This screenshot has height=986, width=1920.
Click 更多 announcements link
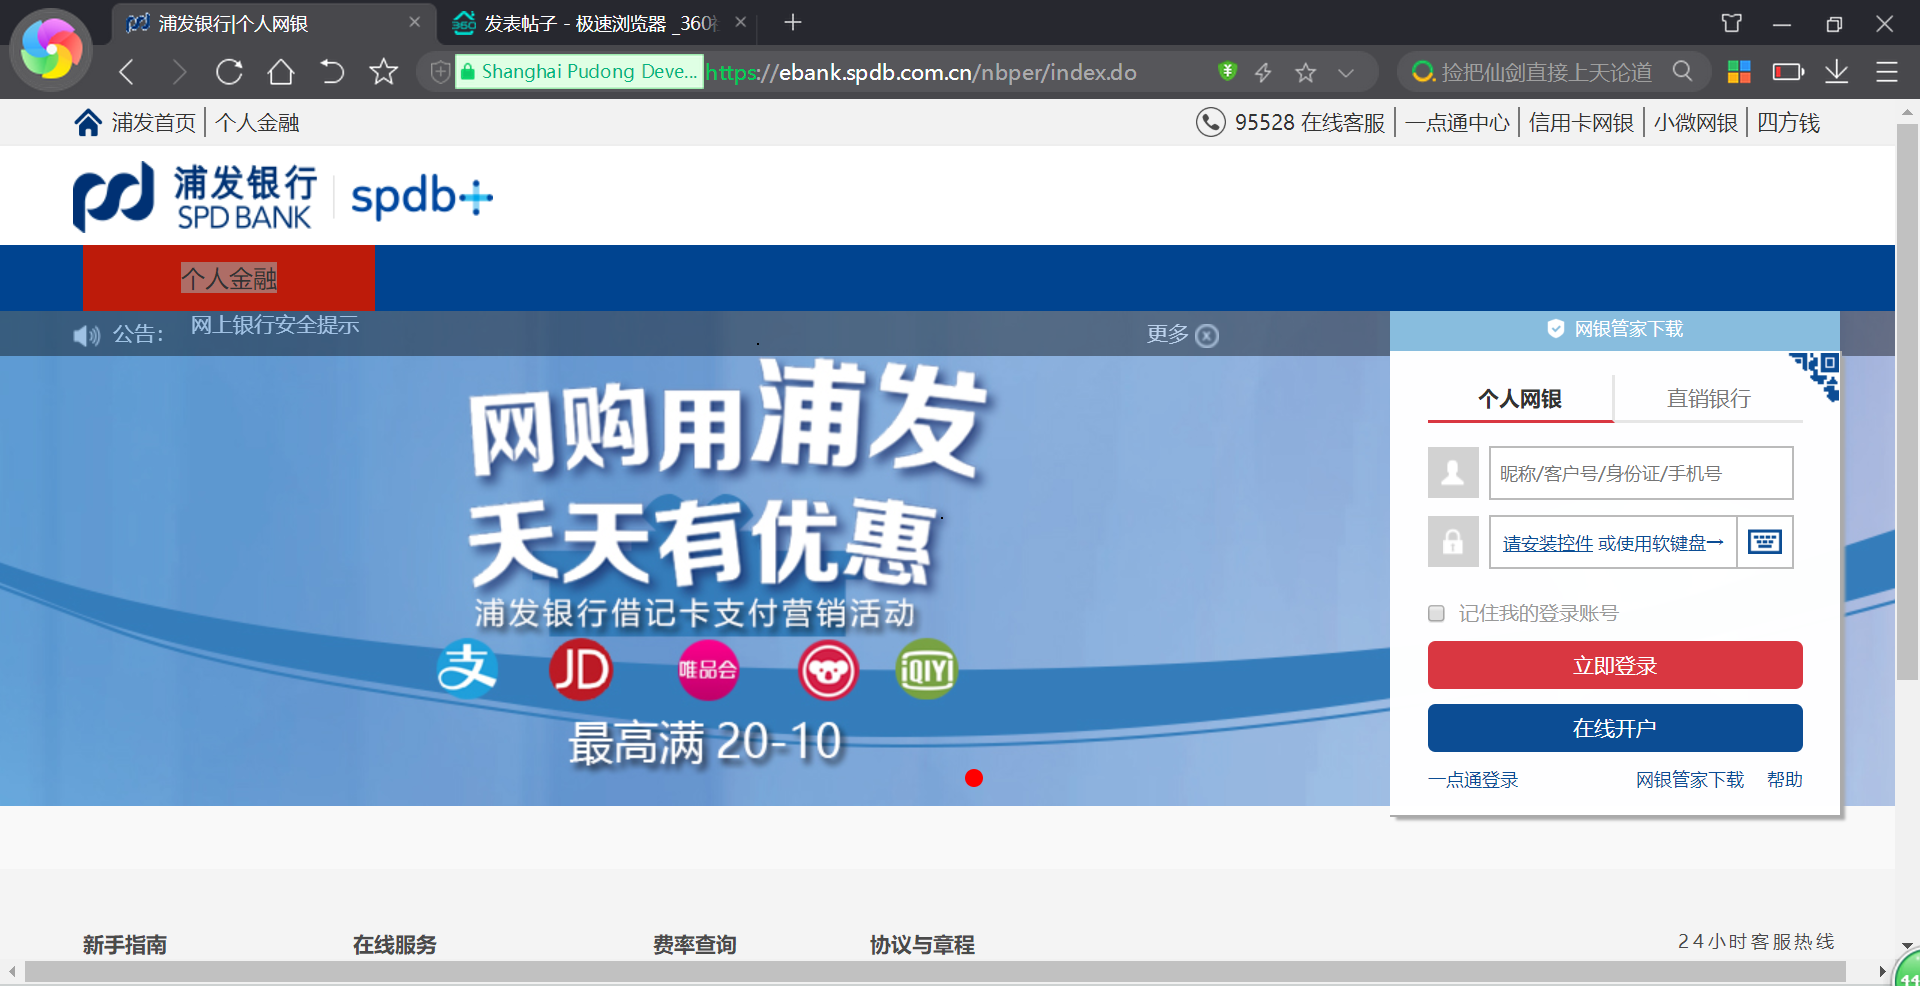click(x=1167, y=334)
